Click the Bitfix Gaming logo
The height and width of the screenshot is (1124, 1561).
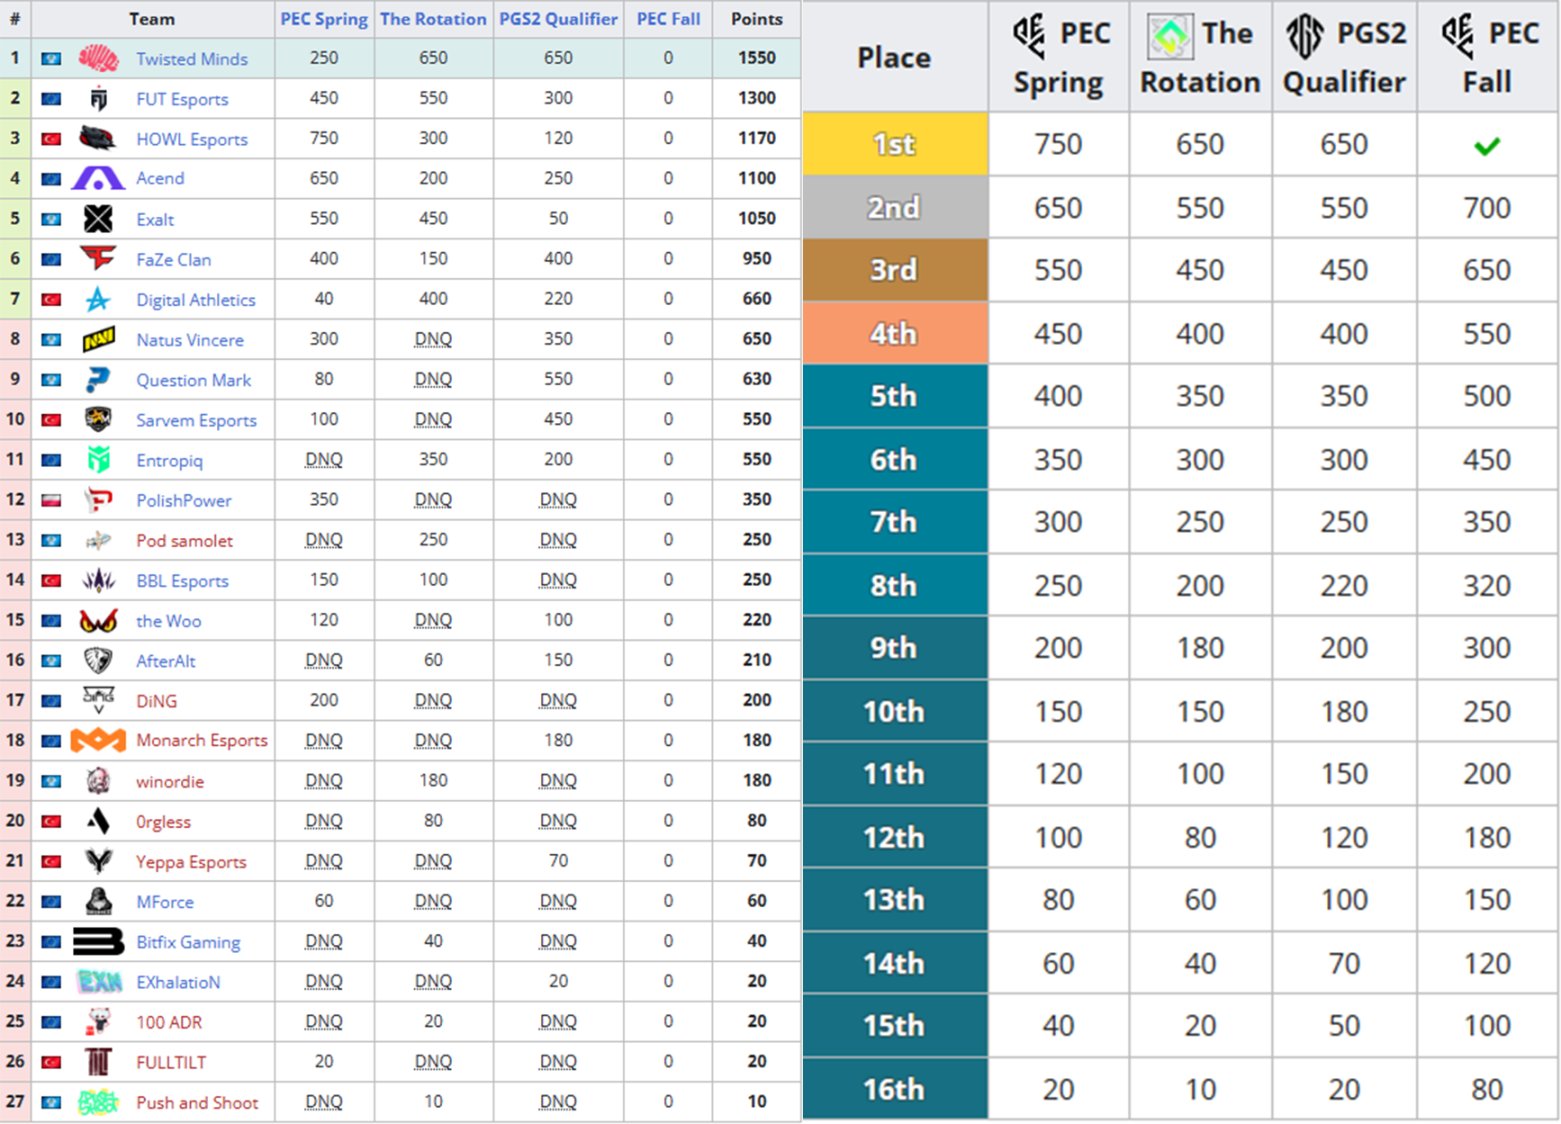point(98,941)
